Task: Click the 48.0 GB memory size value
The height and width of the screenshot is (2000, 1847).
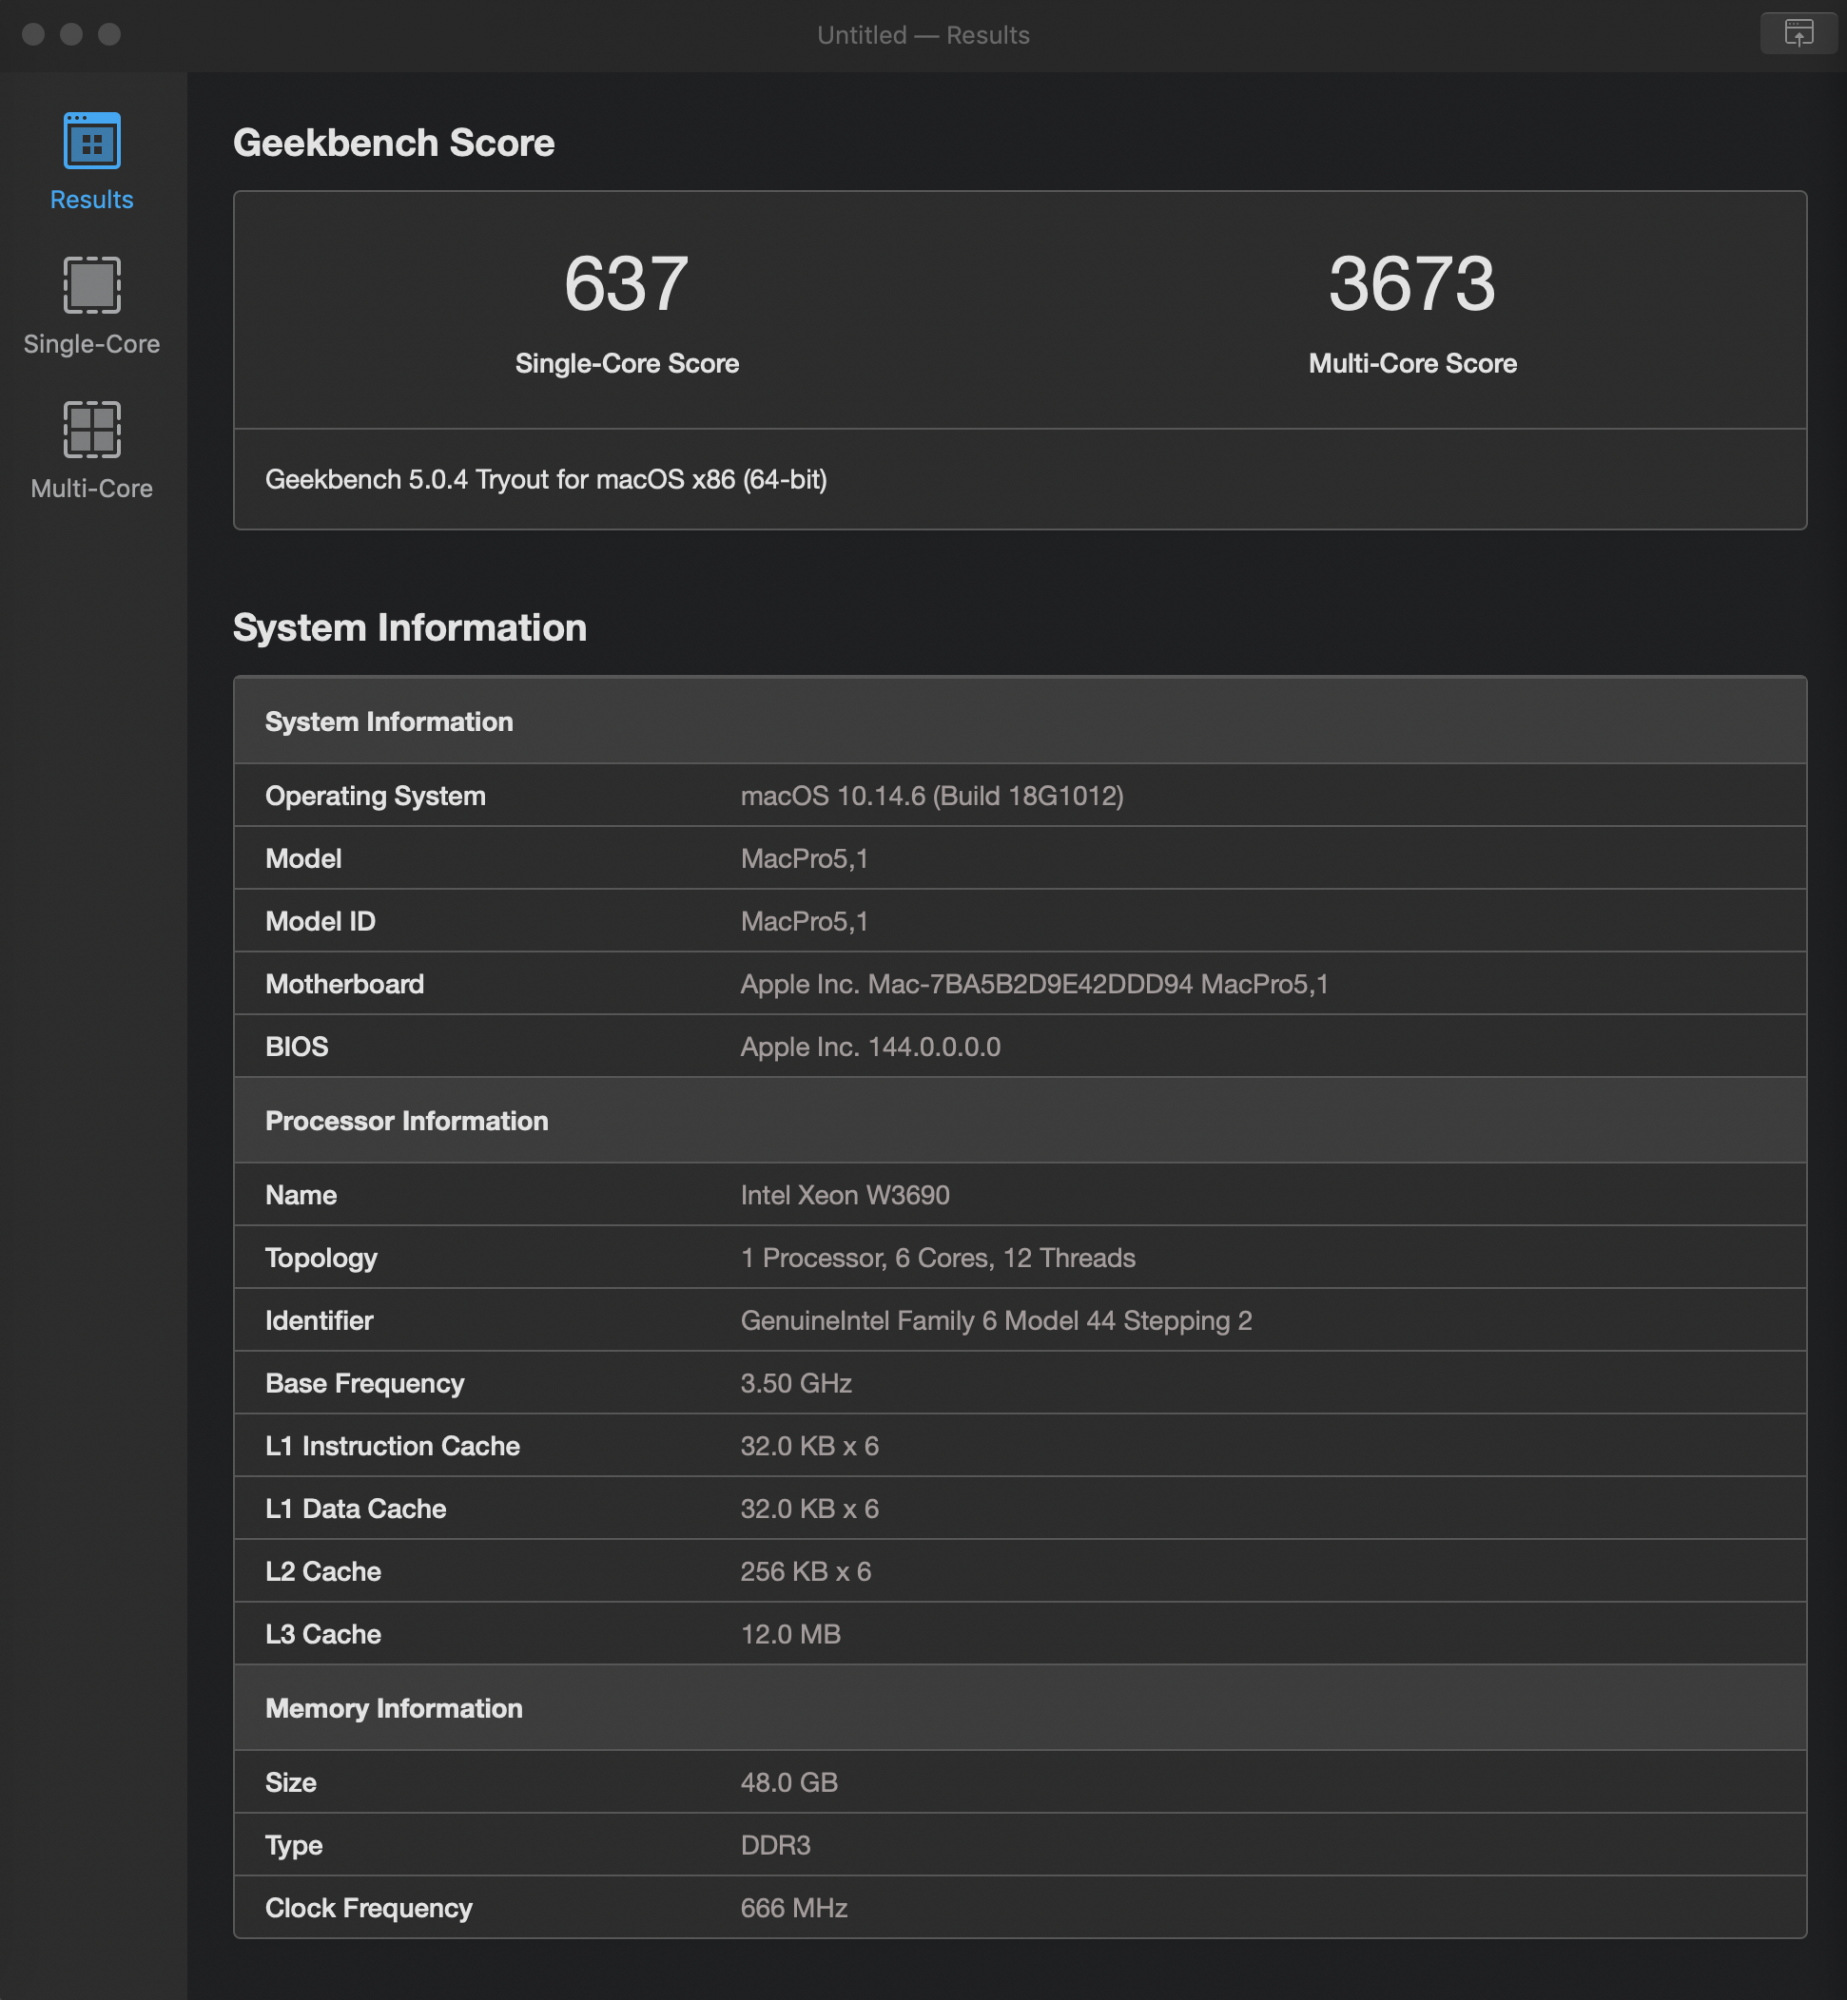Action: pyautogui.click(x=789, y=1782)
